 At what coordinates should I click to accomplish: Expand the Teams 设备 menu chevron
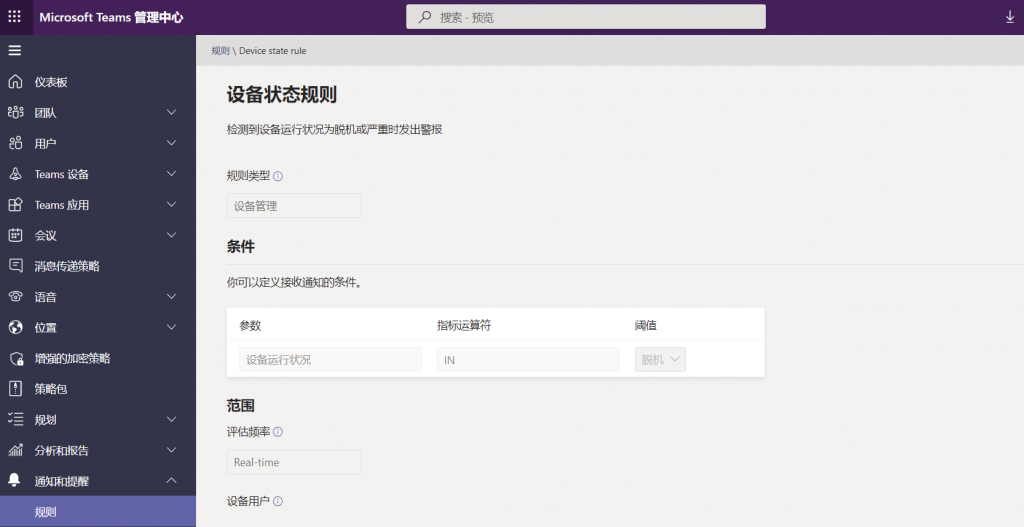click(172, 174)
